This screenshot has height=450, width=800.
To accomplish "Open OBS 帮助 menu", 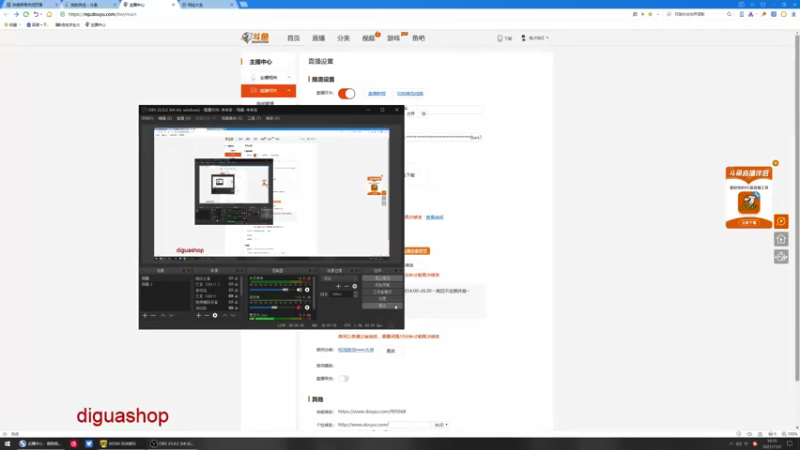I will [x=272, y=118].
